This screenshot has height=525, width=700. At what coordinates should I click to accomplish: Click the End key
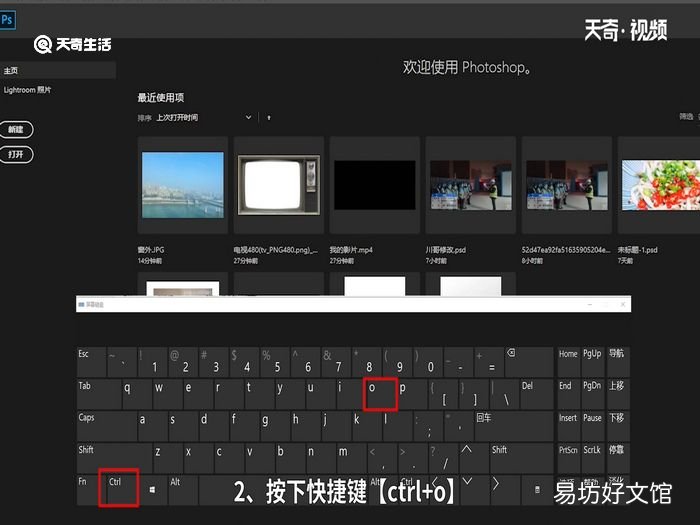[x=568, y=394]
